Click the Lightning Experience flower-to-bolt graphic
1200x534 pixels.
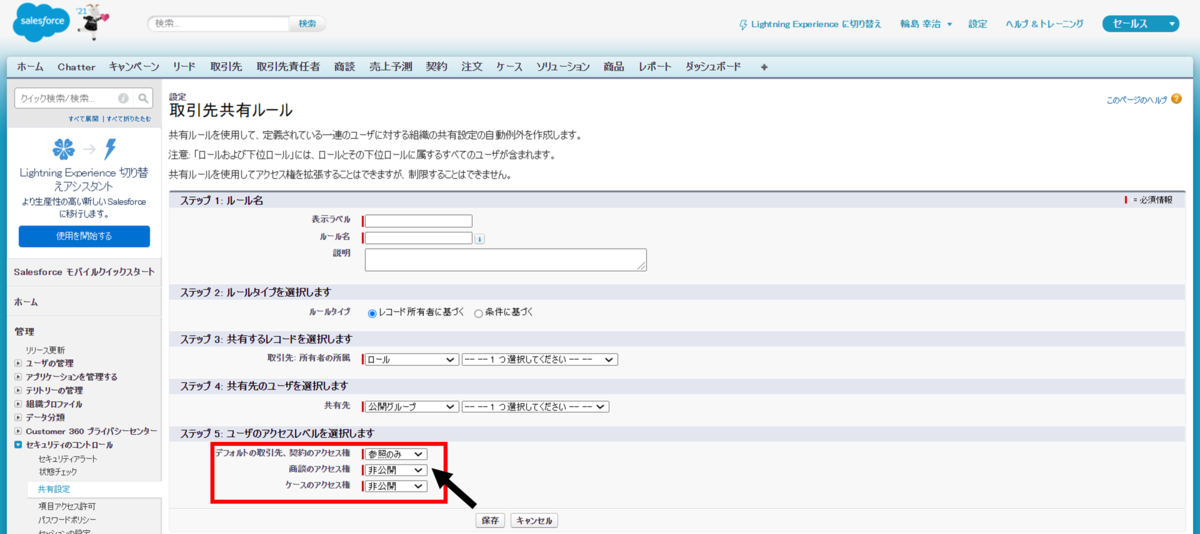click(84, 150)
